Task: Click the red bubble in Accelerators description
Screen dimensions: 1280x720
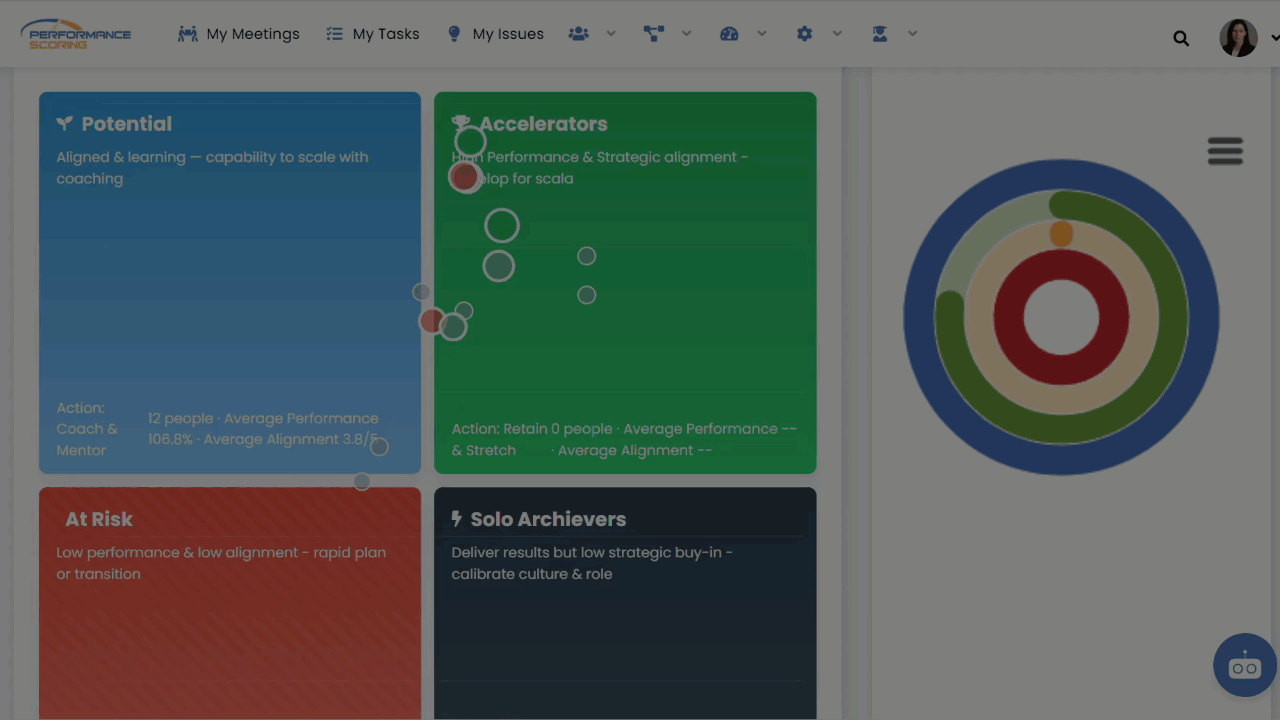Action: click(x=464, y=177)
